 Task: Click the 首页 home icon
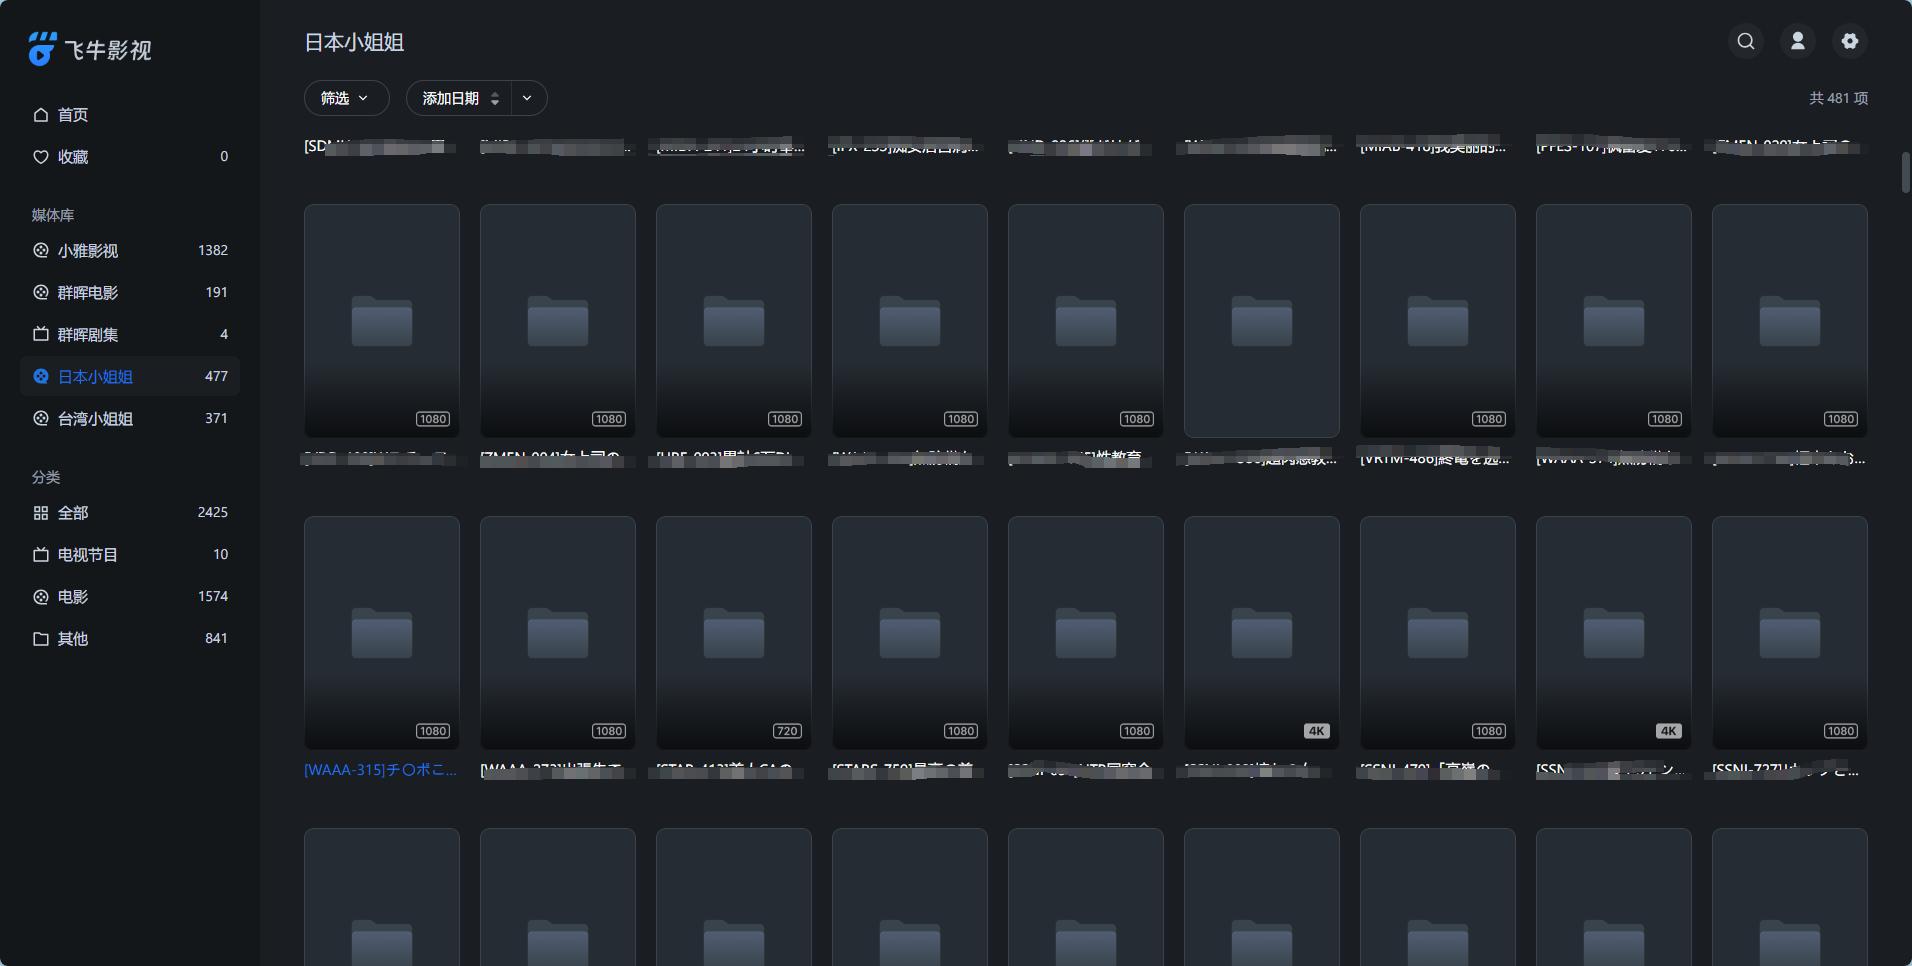(x=41, y=115)
